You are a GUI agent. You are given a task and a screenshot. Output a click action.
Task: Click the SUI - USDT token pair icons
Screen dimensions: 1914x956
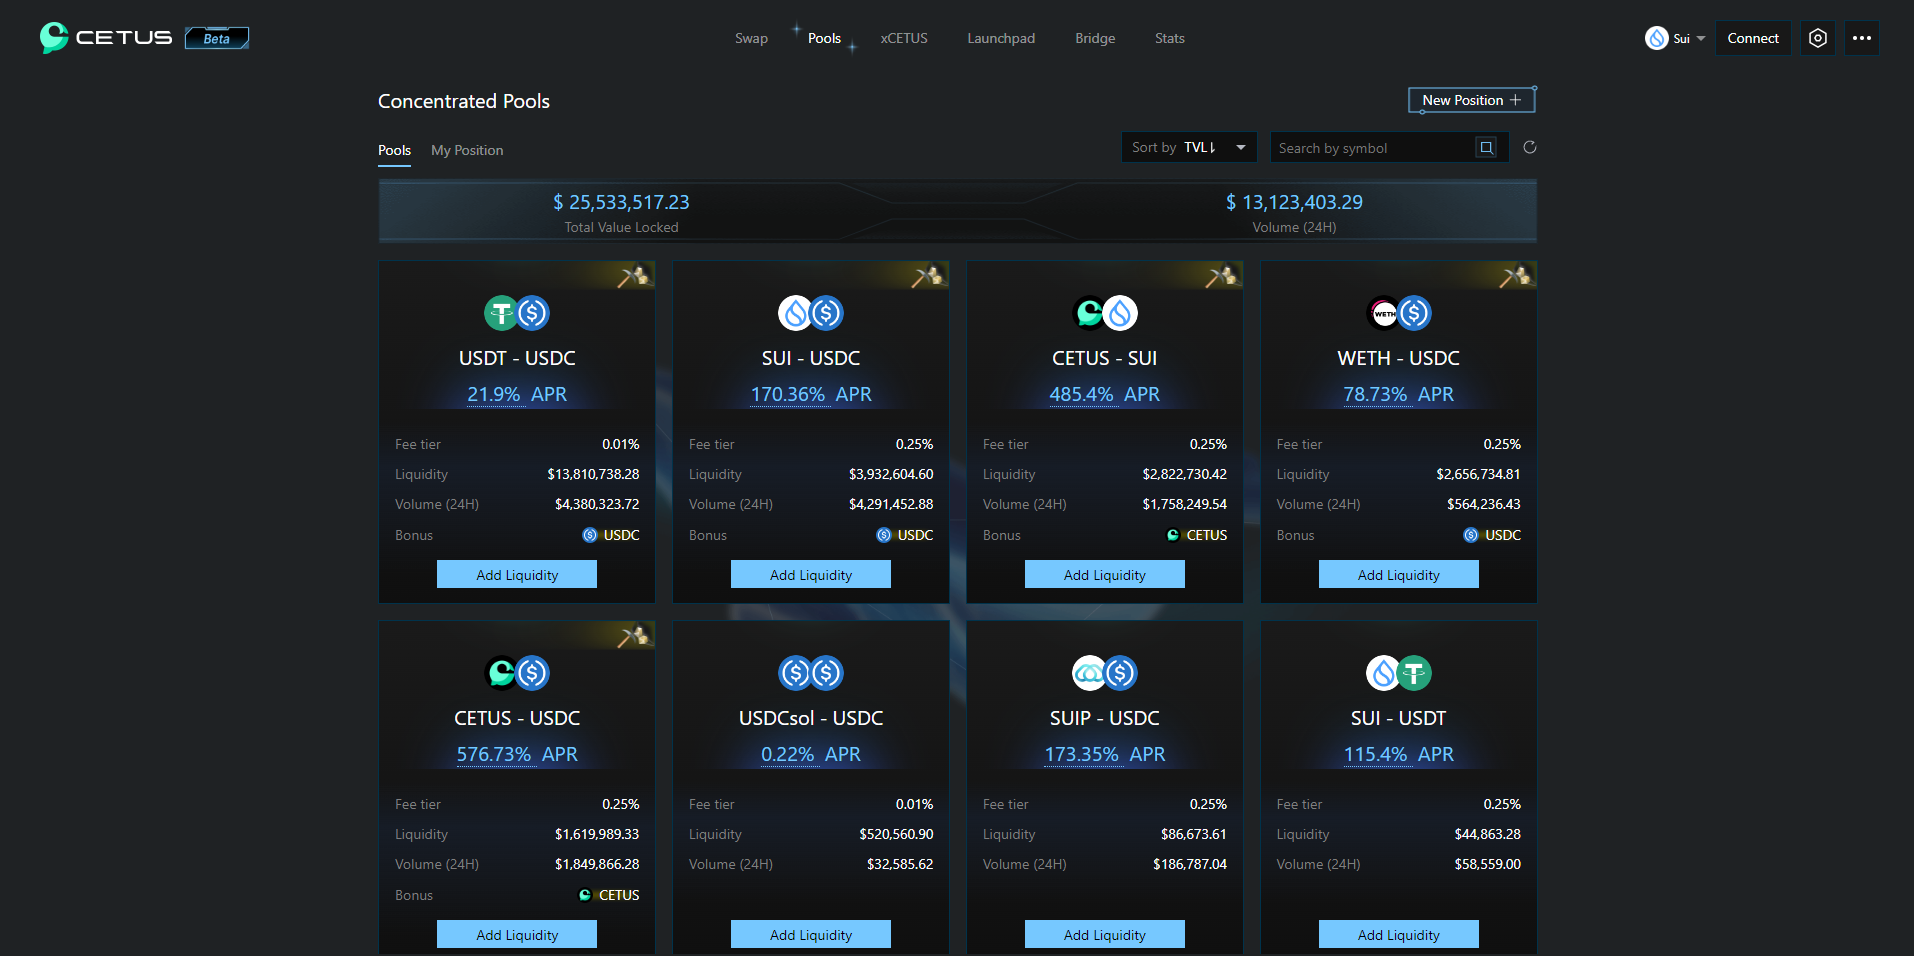(1399, 673)
